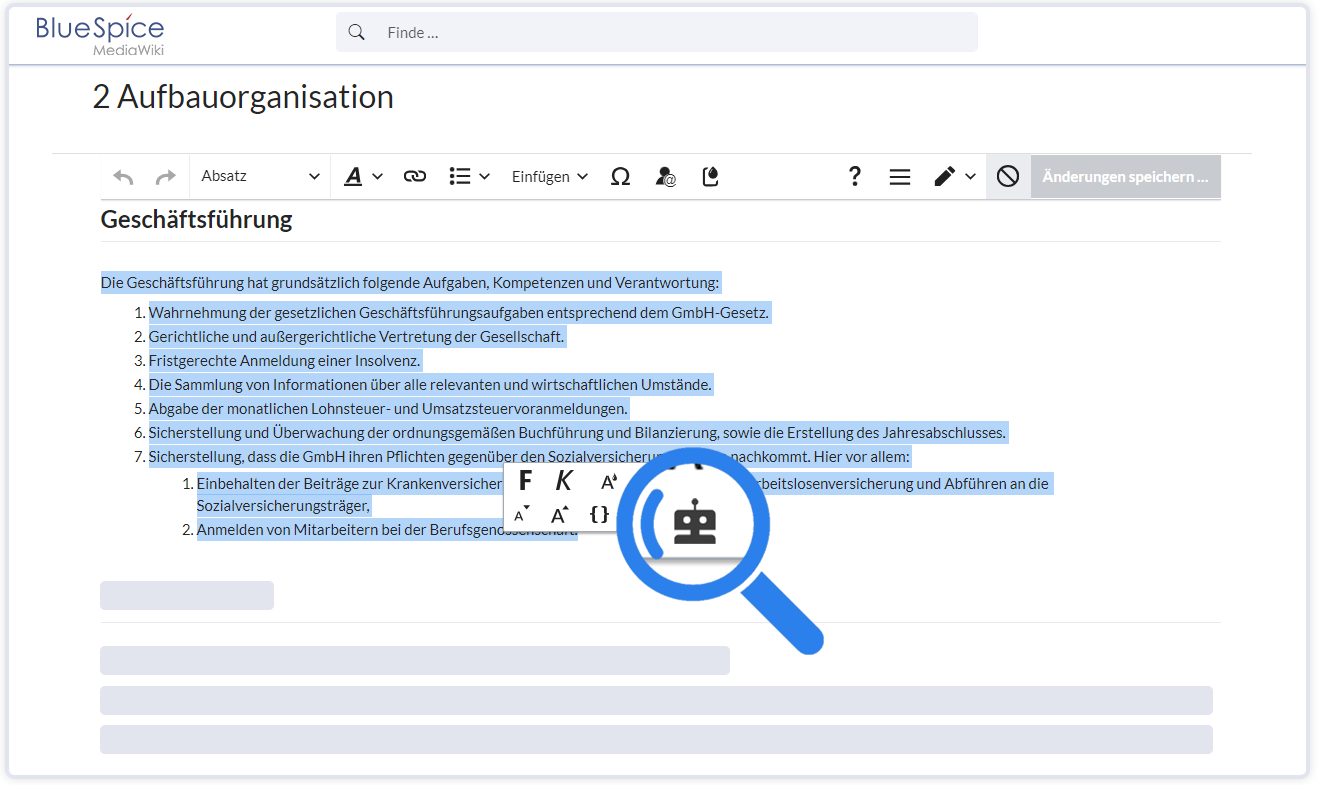Decrease font size with small A icon
The width and height of the screenshot is (1319, 785).
[521, 515]
